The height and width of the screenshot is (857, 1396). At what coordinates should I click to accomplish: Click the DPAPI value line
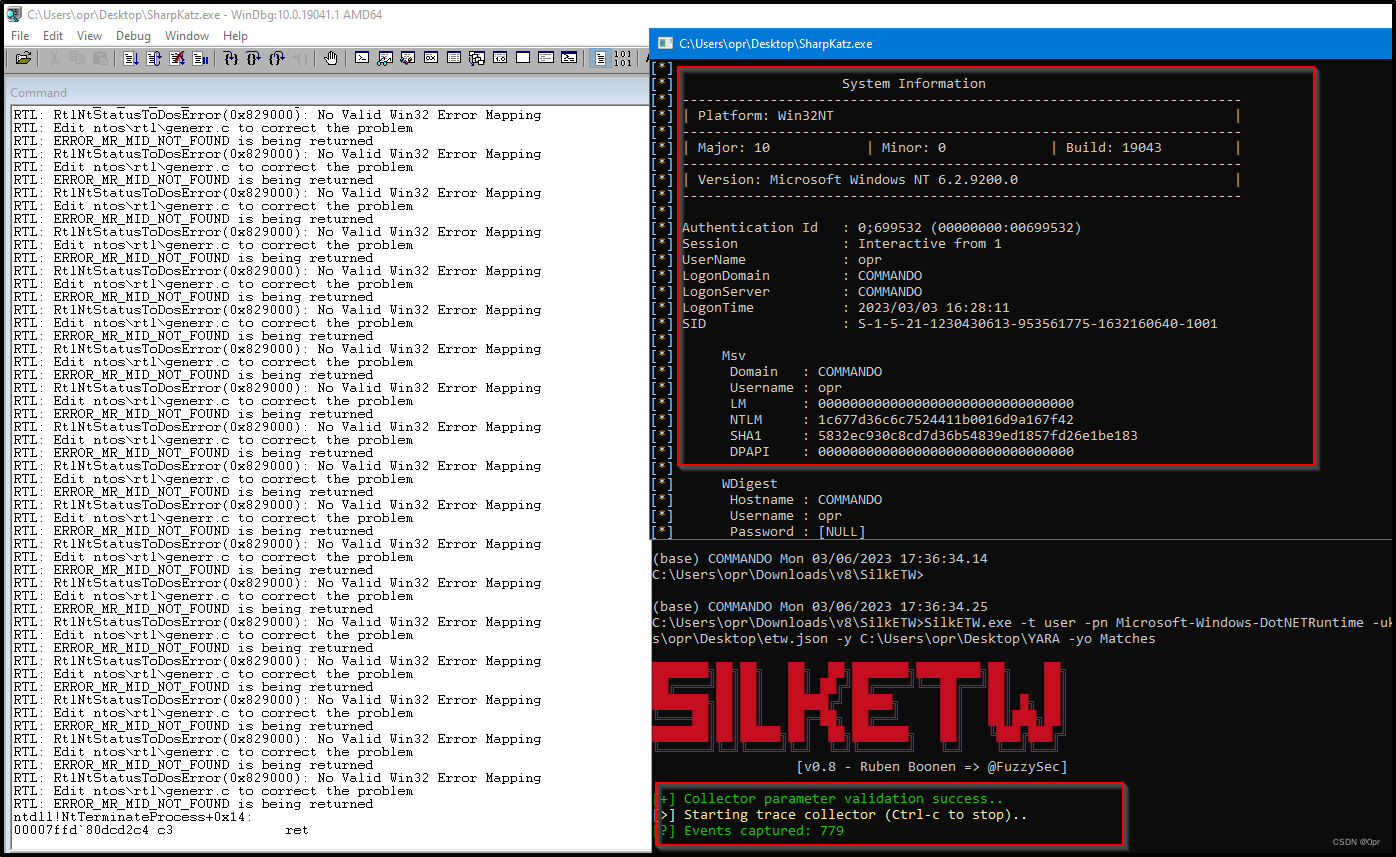901,451
